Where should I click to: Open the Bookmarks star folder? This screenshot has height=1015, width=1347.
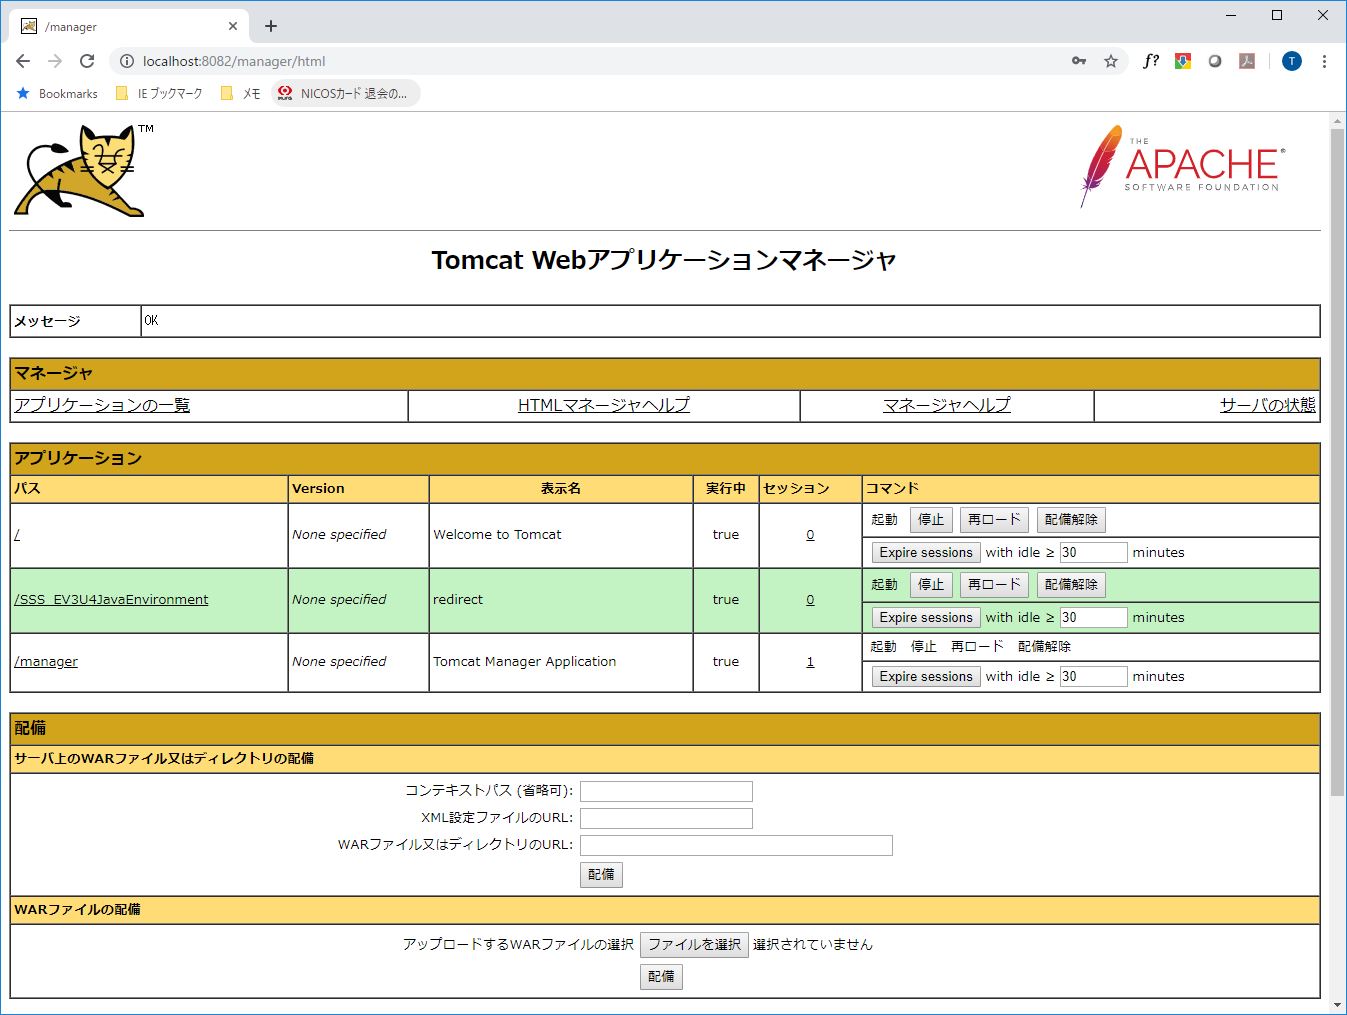point(57,93)
